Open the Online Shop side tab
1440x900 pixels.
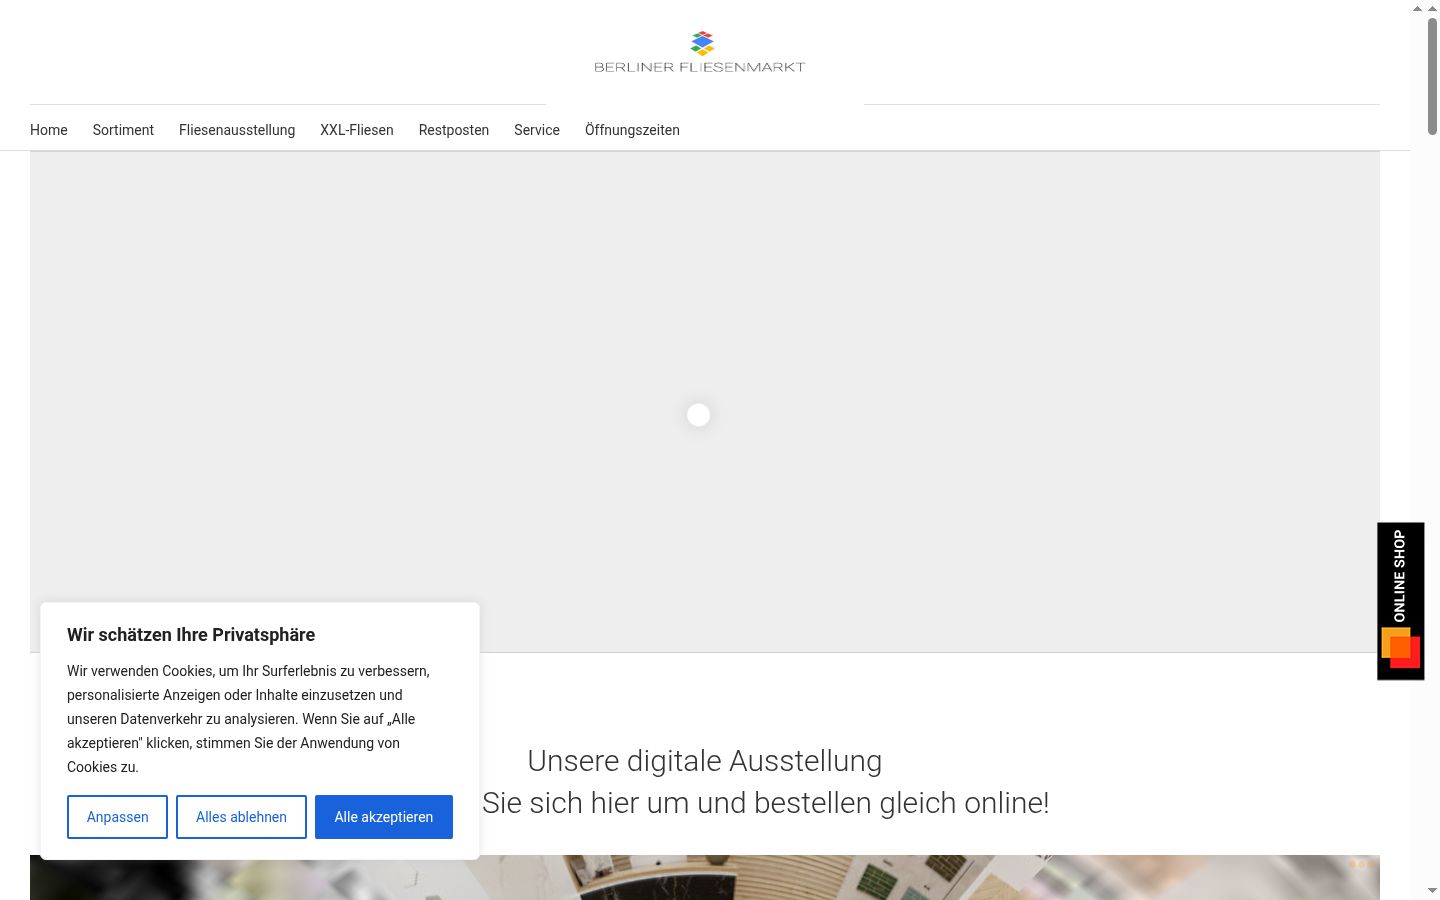(x=1400, y=601)
